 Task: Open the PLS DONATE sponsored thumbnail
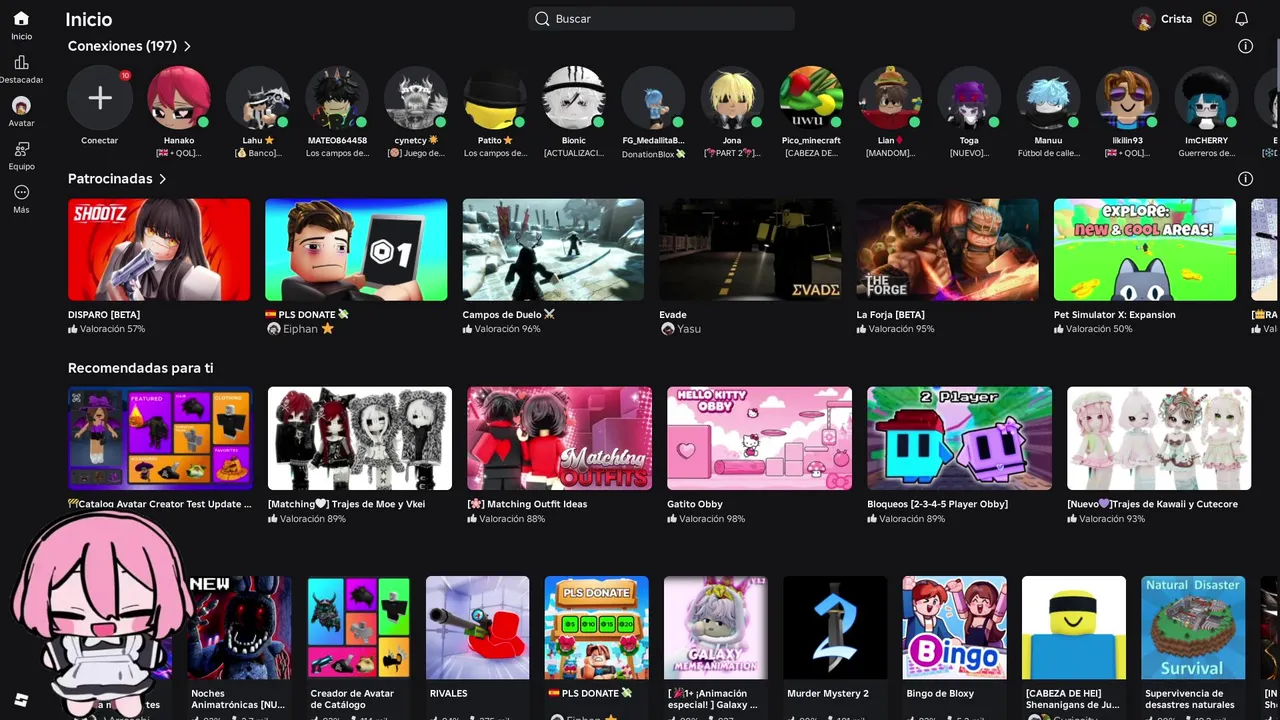[356, 249]
